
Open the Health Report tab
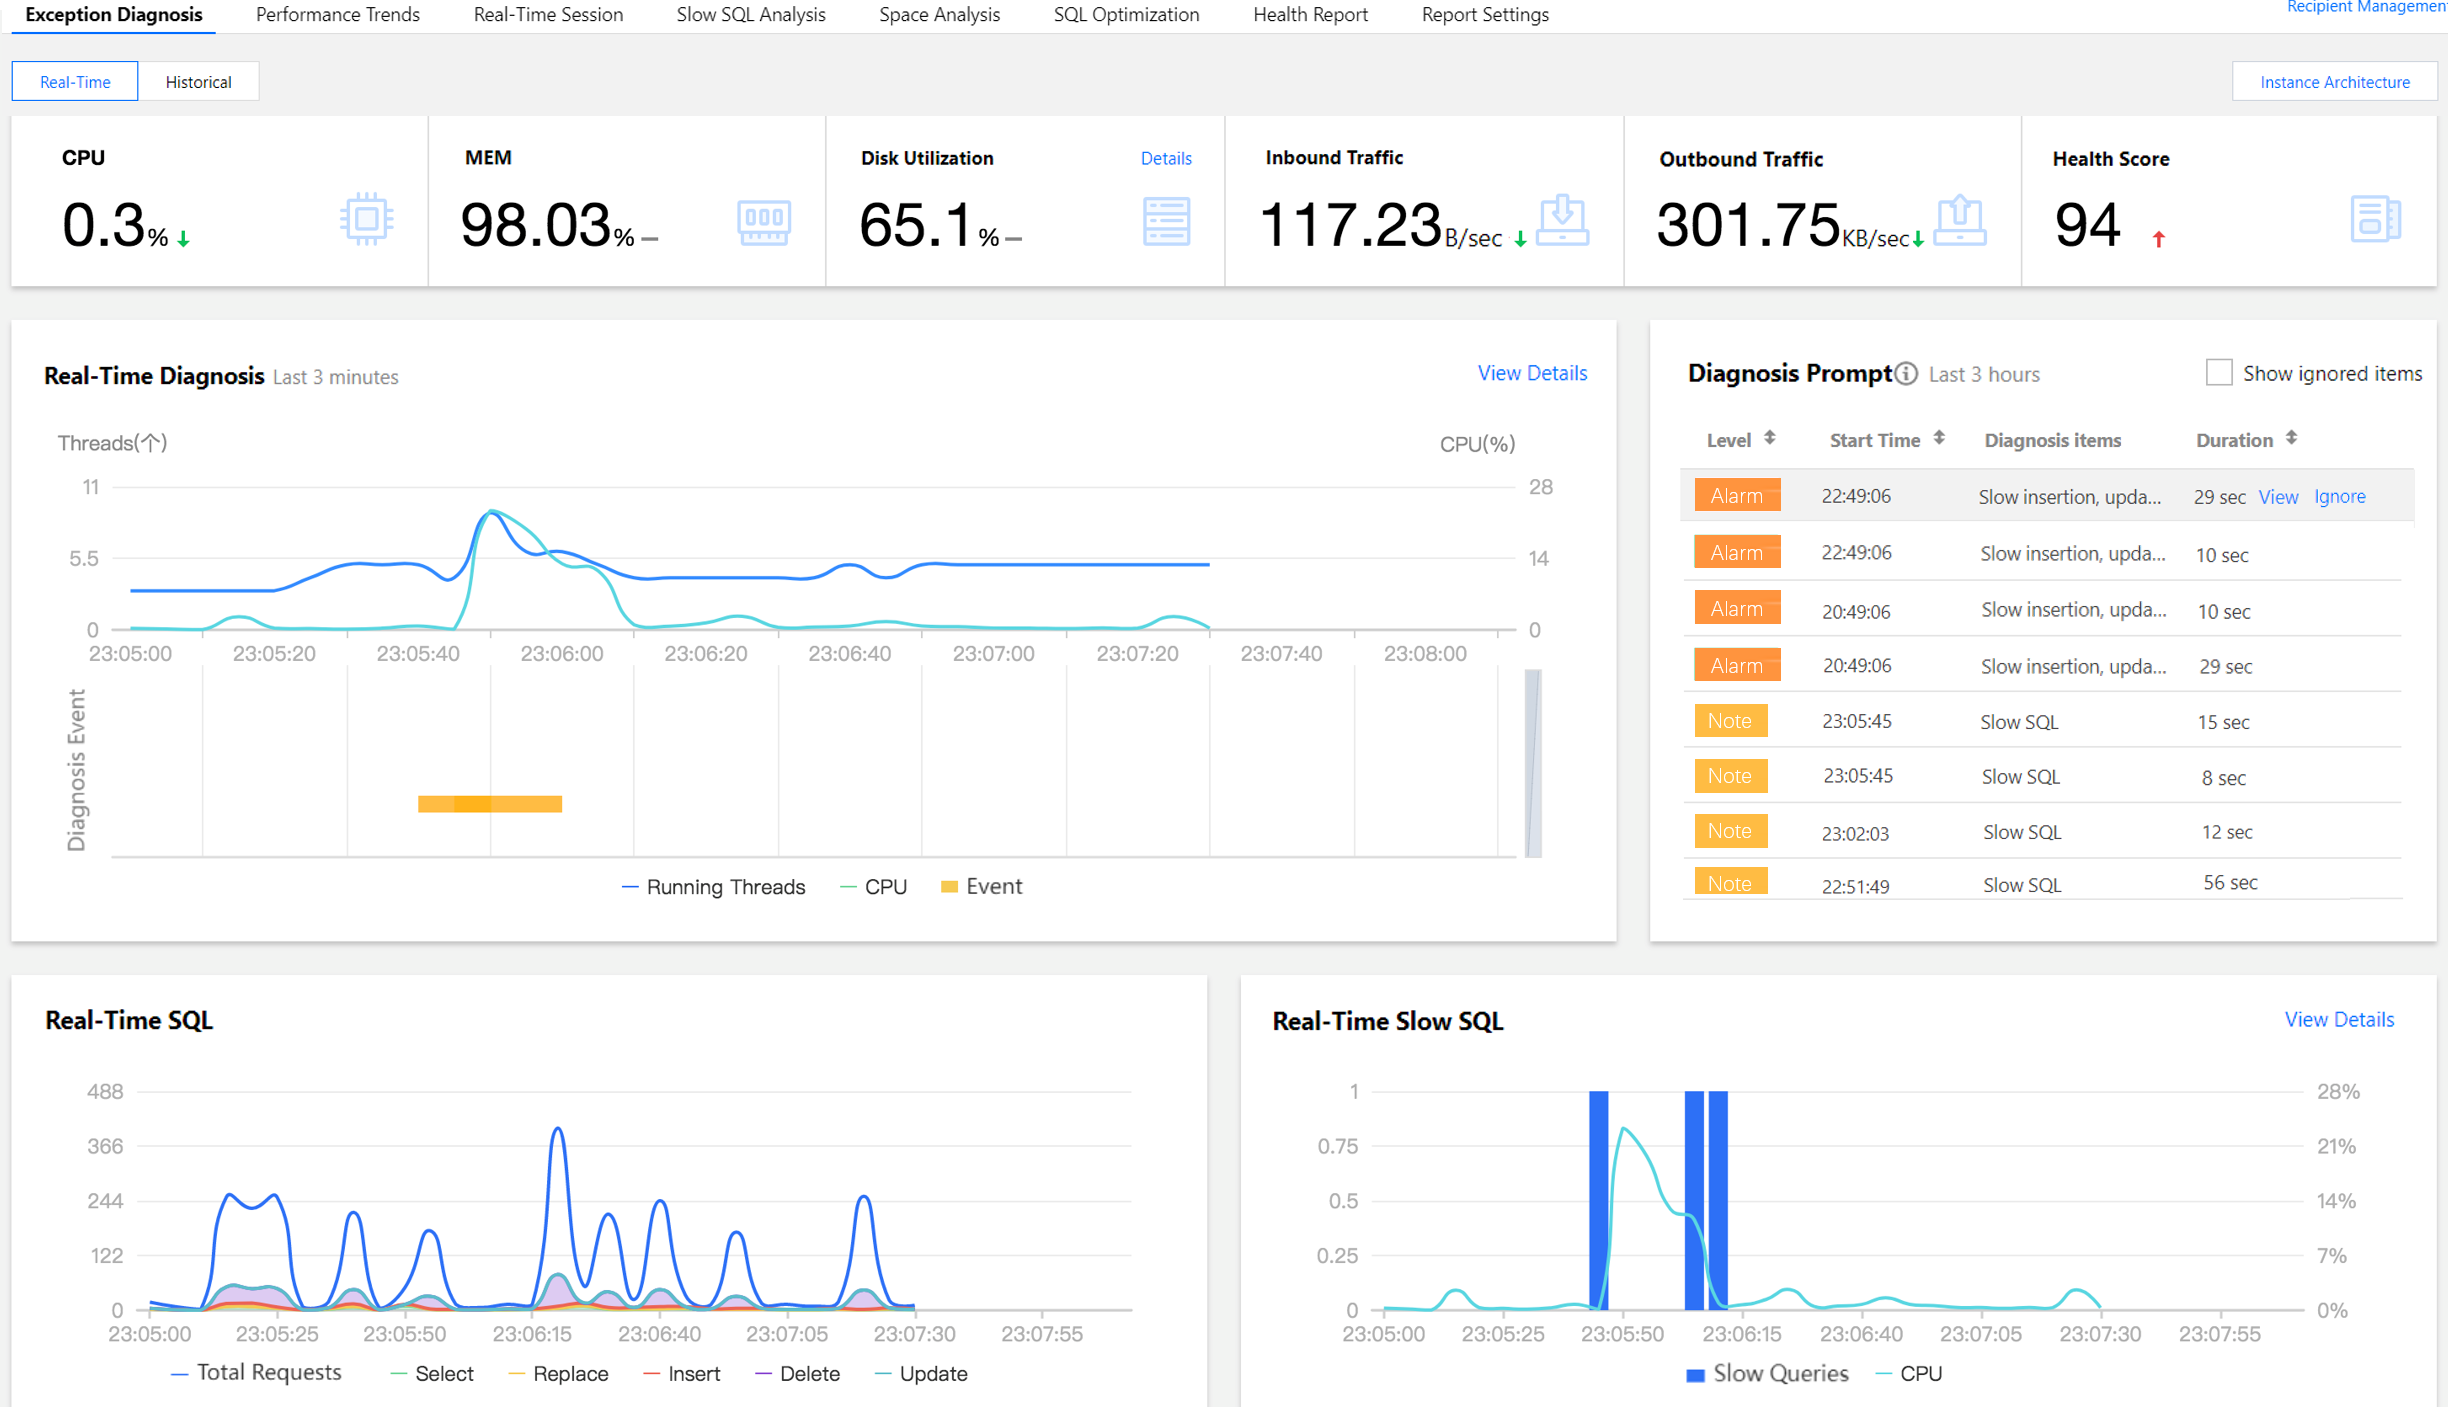(x=1309, y=15)
